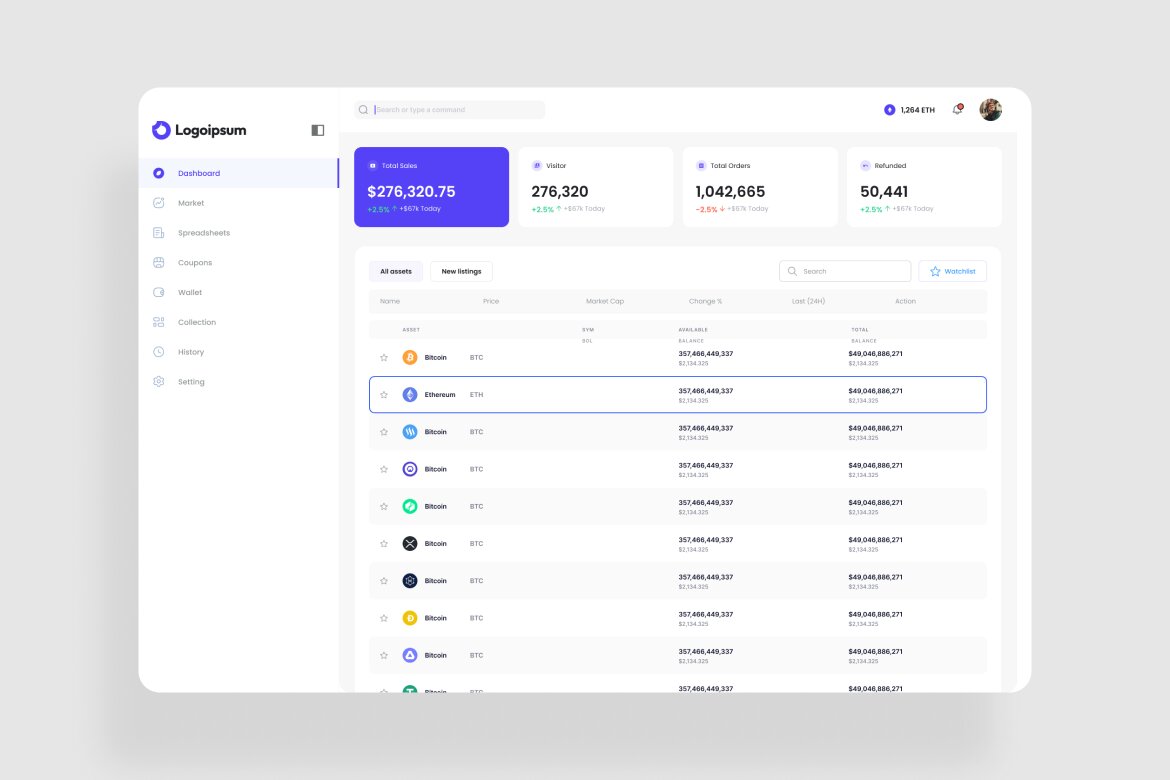Click the Watchlist button
Image resolution: width=1170 pixels, height=780 pixels.
coord(952,271)
